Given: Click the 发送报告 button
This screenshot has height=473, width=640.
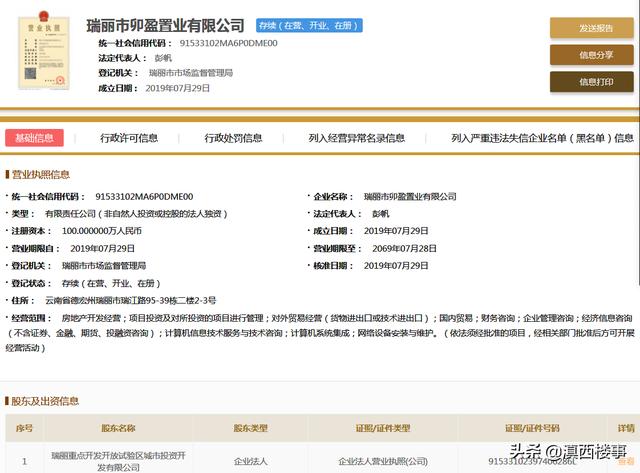Looking at the screenshot, I should [596, 28].
